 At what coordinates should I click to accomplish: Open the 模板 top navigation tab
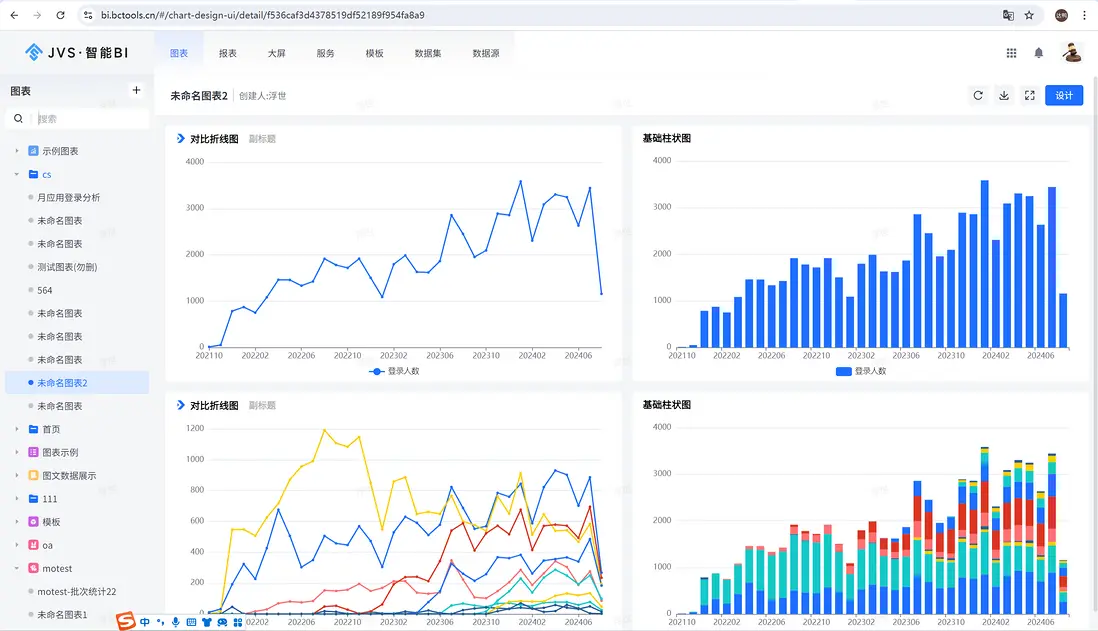375,53
